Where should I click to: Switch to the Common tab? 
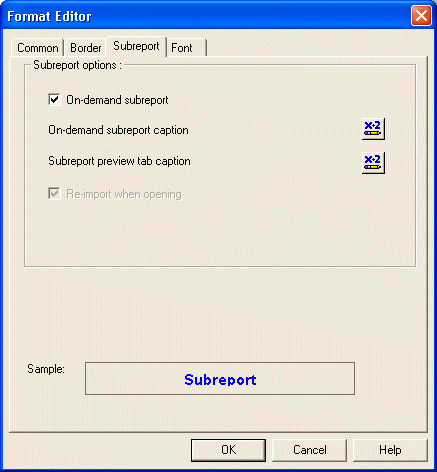pos(38,48)
